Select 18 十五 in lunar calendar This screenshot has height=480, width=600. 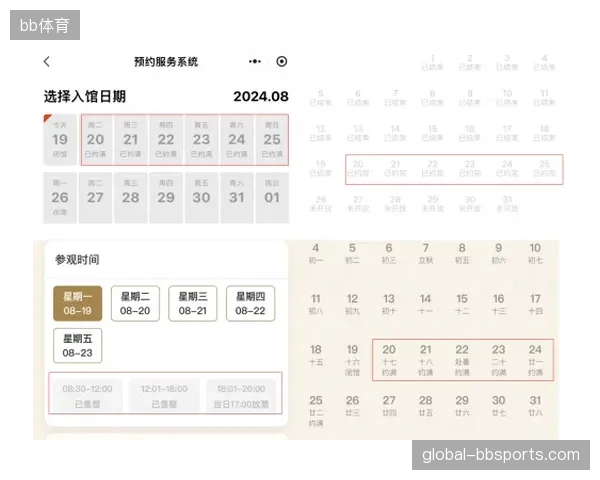point(316,355)
